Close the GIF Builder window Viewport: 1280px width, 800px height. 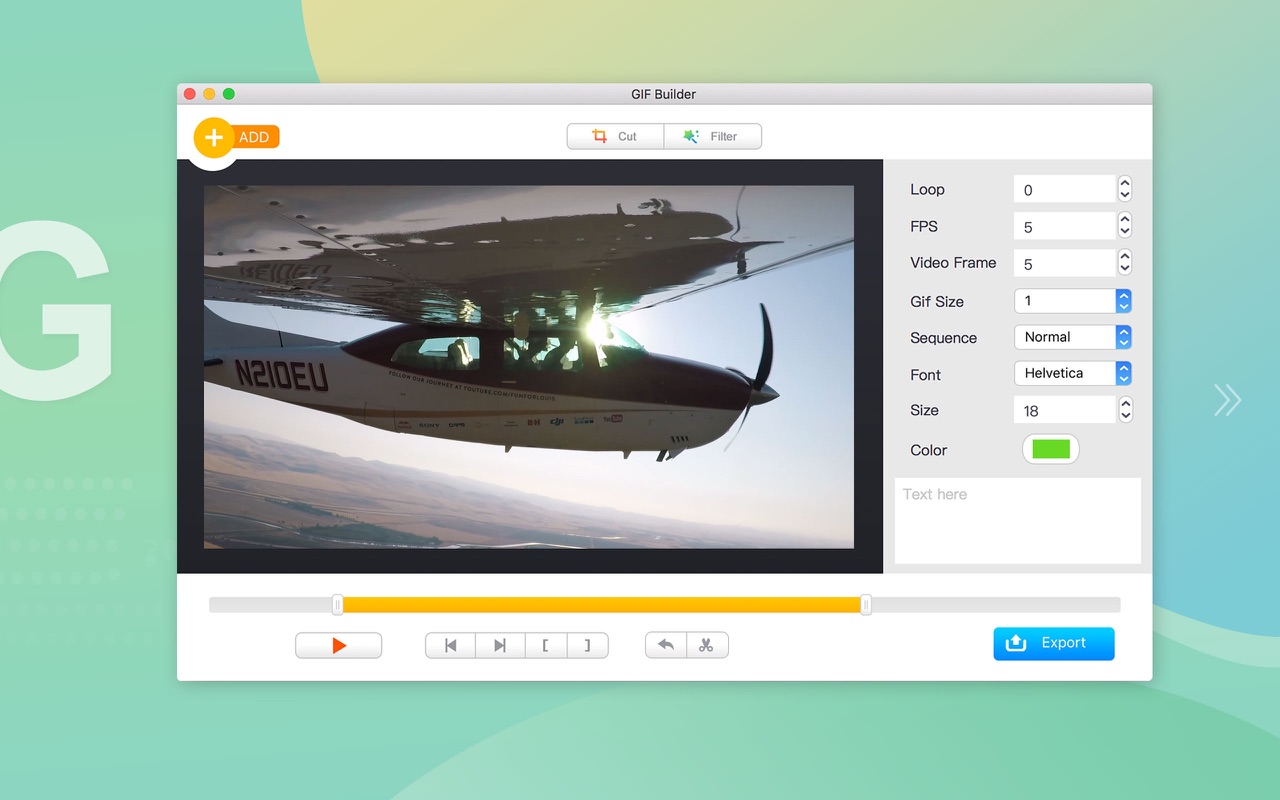(x=190, y=94)
